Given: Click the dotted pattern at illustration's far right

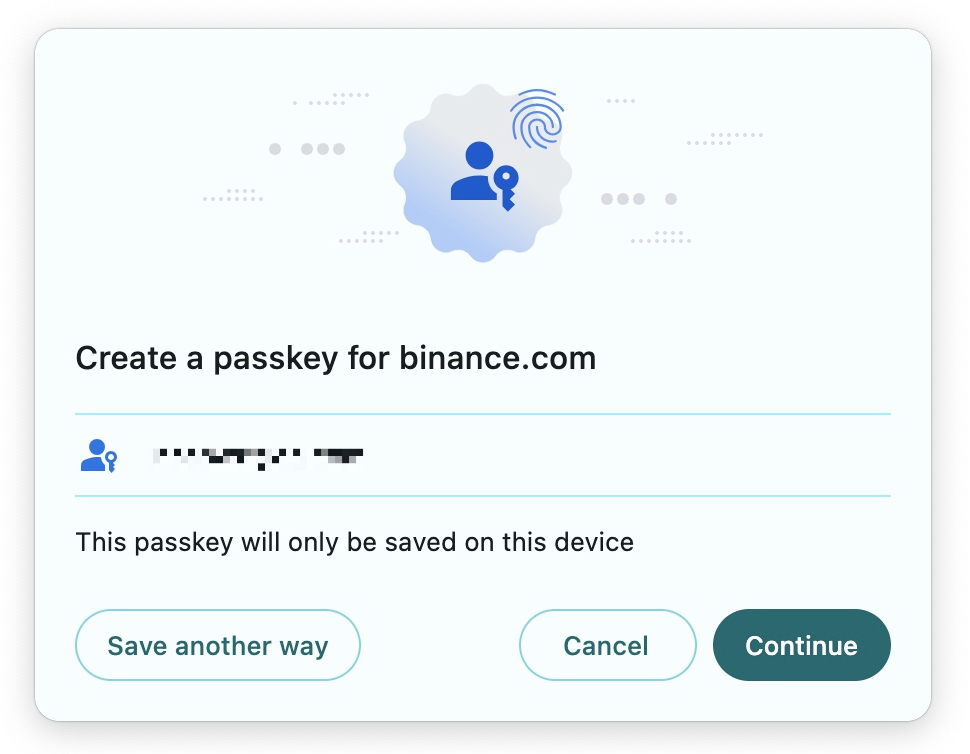Looking at the screenshot, I should 726,138.
